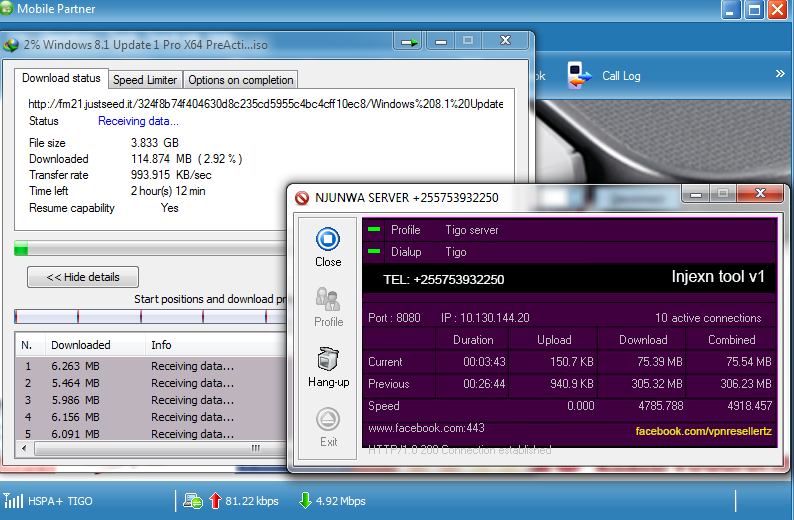The width and height of the screenshot is (794, 520).
Task: Open the Options on completion tab
Action: pos(240,80)
